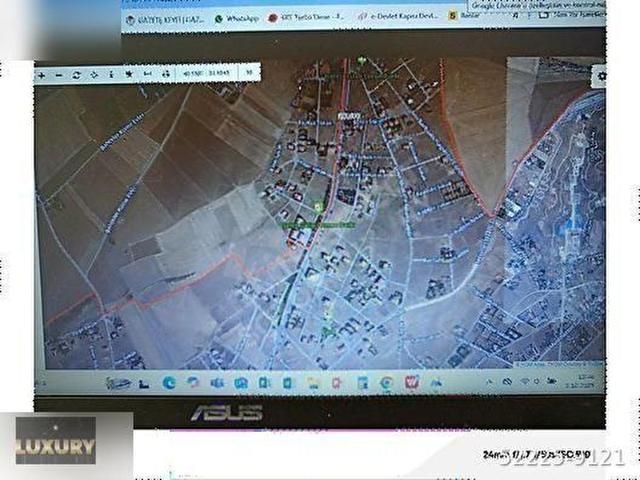The width and height of the screenshot is (640, 480).
Task: Open the Outlook icon on the taskbar
Action: pyautogui.click(x=241, y=383)
